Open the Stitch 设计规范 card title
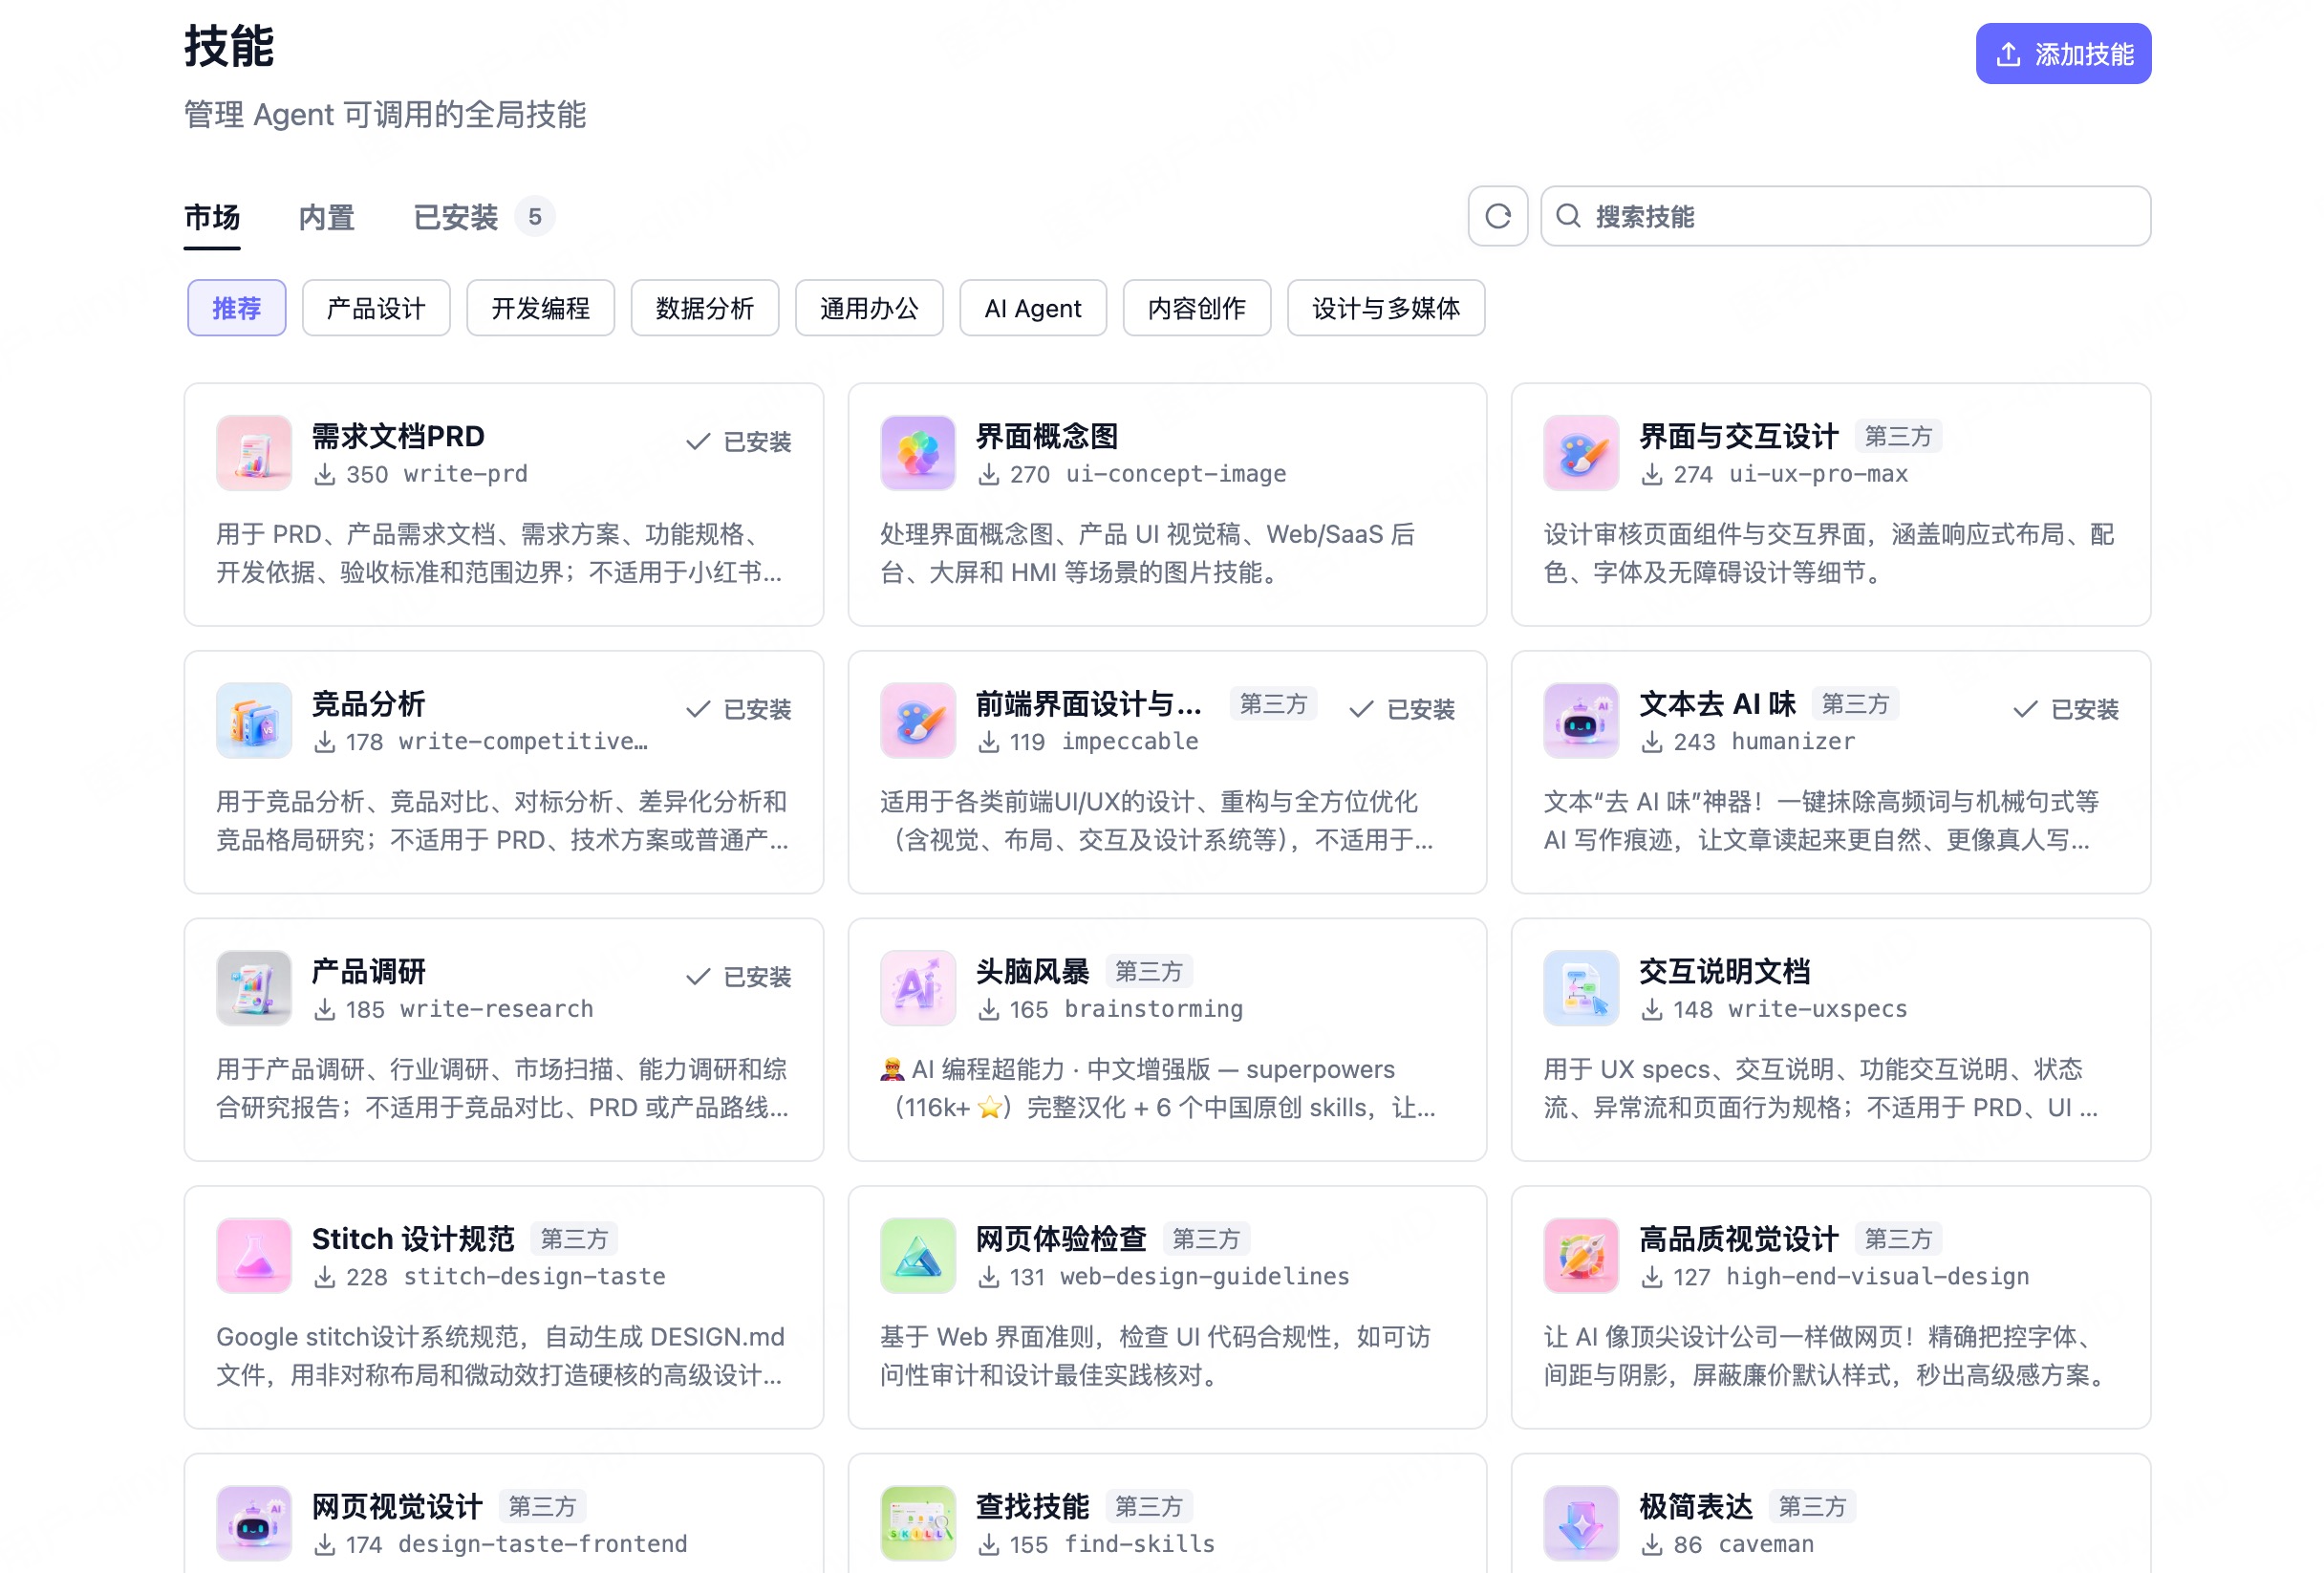2324x1573 pixels. (x=413, y=1238)
